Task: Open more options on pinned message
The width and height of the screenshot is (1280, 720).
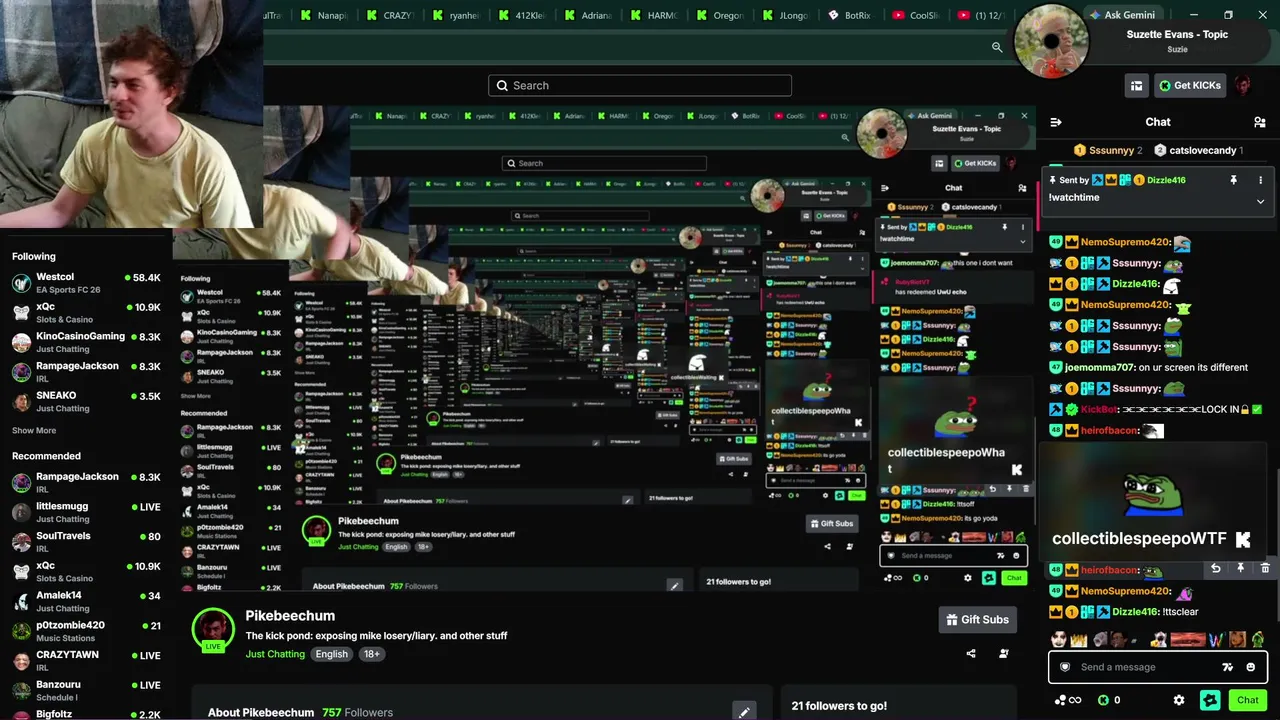Action: 1260,180
